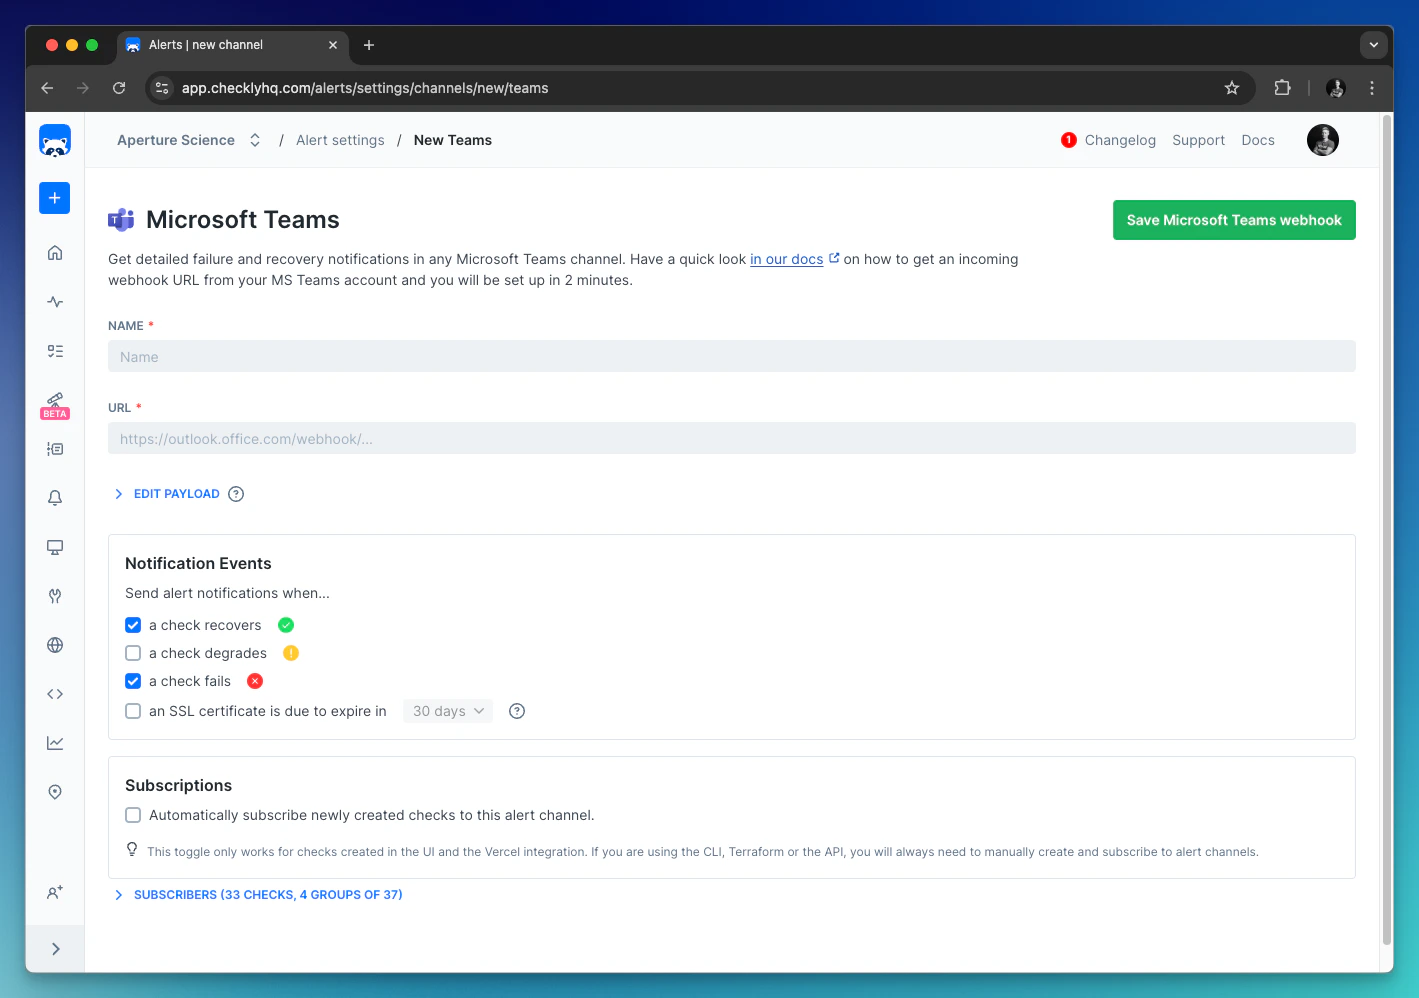Open the invite user icon at sidebar bottom
1419x998 pixels.
(x=54, y=893)
